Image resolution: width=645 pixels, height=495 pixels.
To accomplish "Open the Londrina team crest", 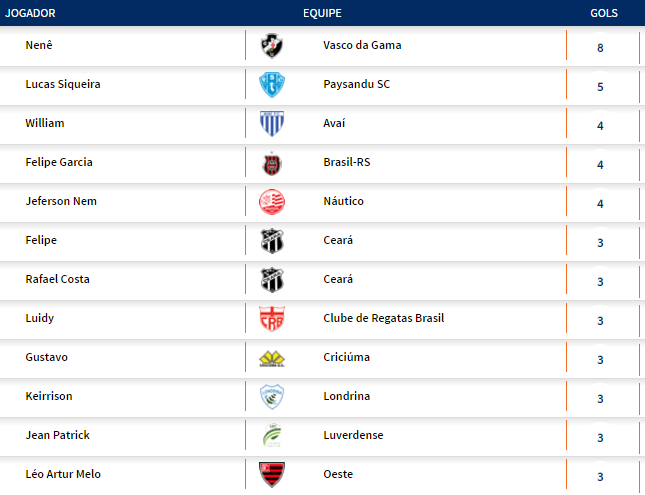I will point(271,396).
